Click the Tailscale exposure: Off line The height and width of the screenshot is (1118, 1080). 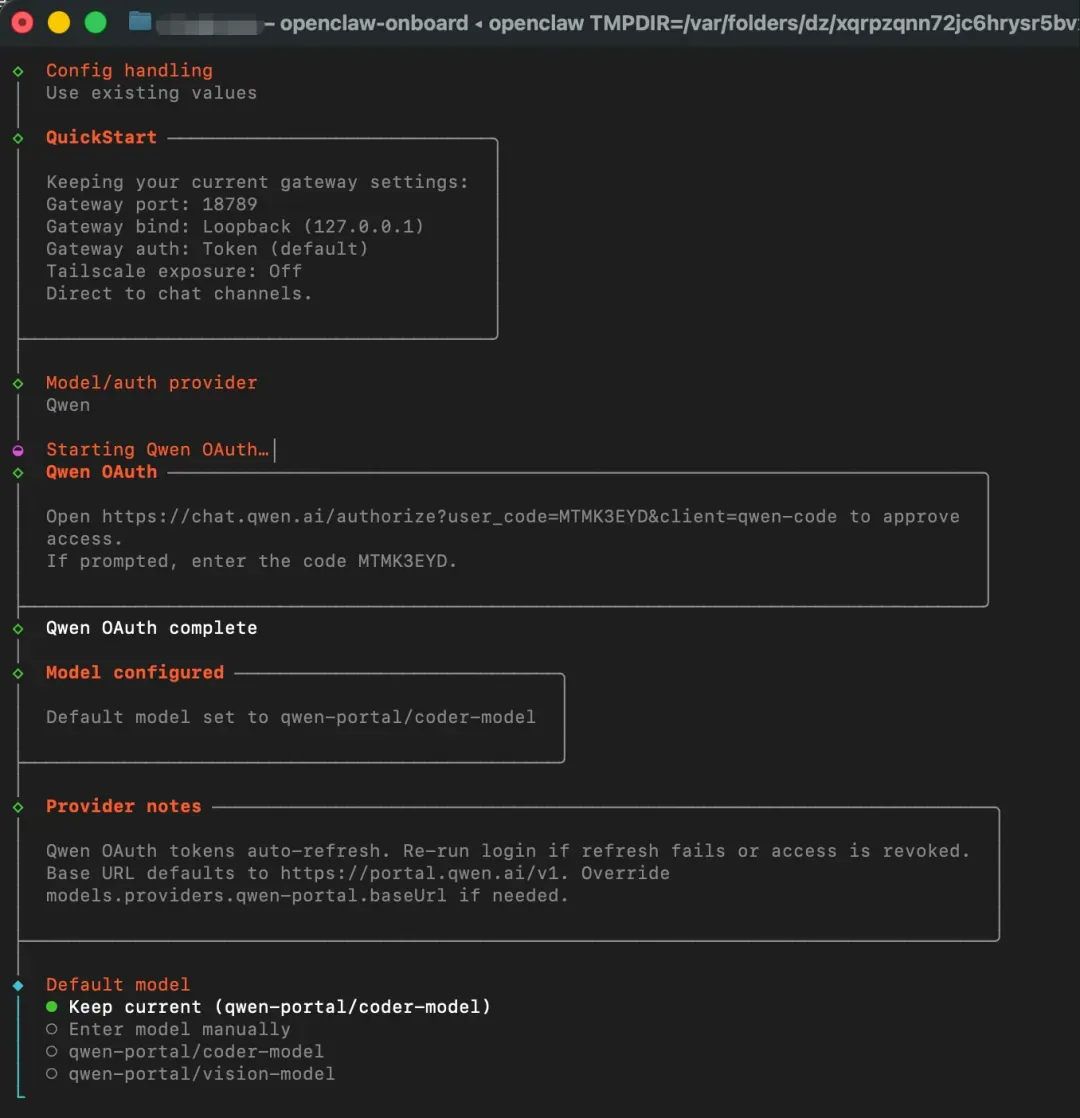coord(174,271)
